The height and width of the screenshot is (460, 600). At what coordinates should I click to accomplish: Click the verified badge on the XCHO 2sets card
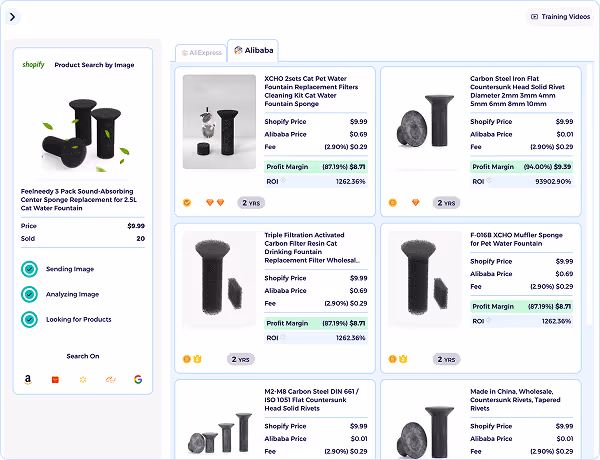(x=187, y=203)
